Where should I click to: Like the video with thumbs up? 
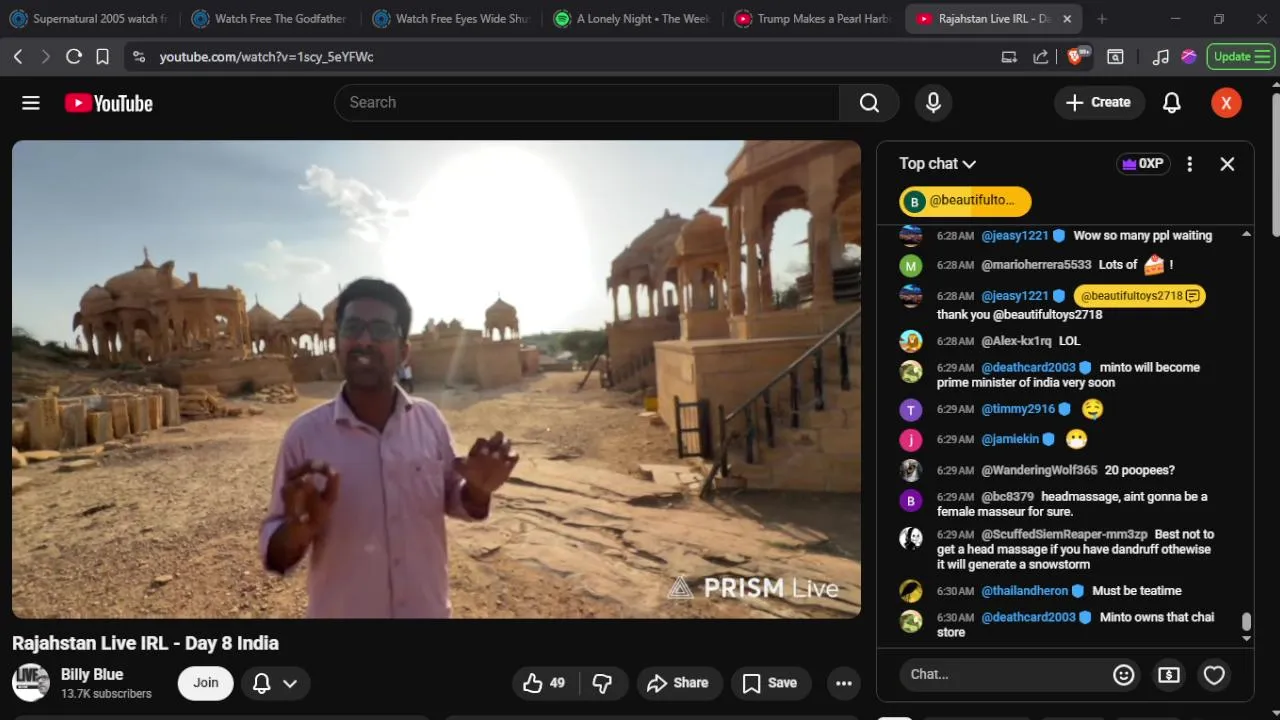545,683
